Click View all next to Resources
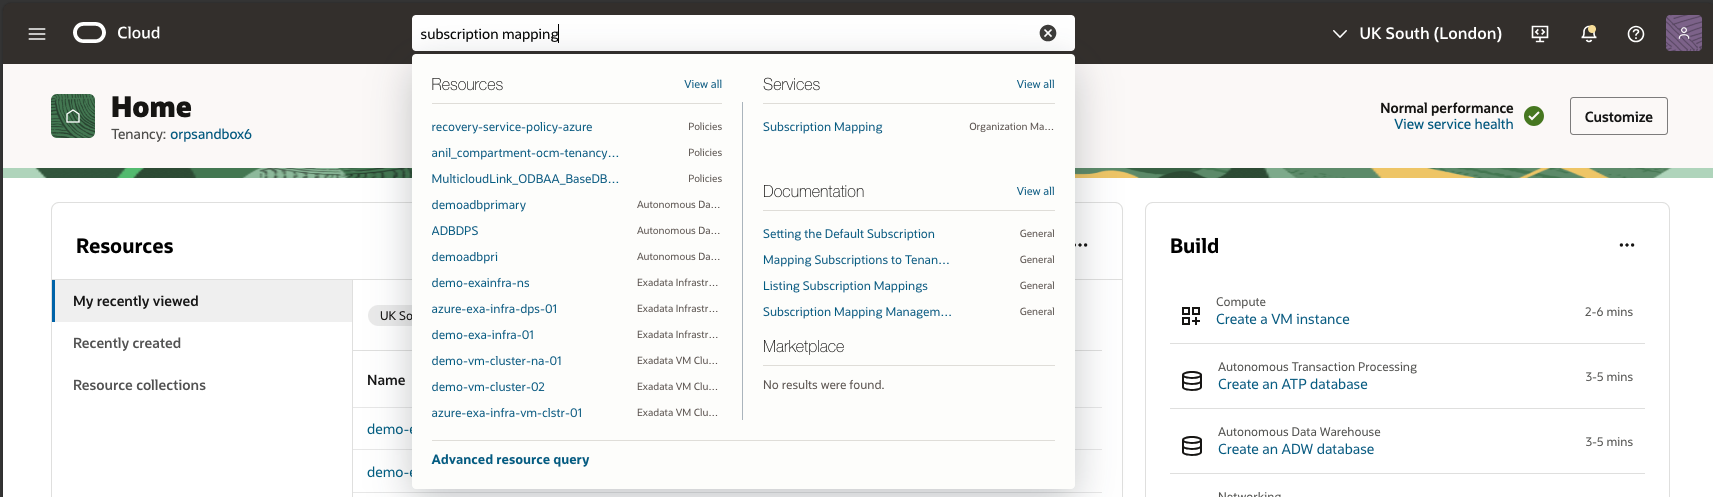The height and width of the screenshot is (497, 1713). (x=702, y=84)
